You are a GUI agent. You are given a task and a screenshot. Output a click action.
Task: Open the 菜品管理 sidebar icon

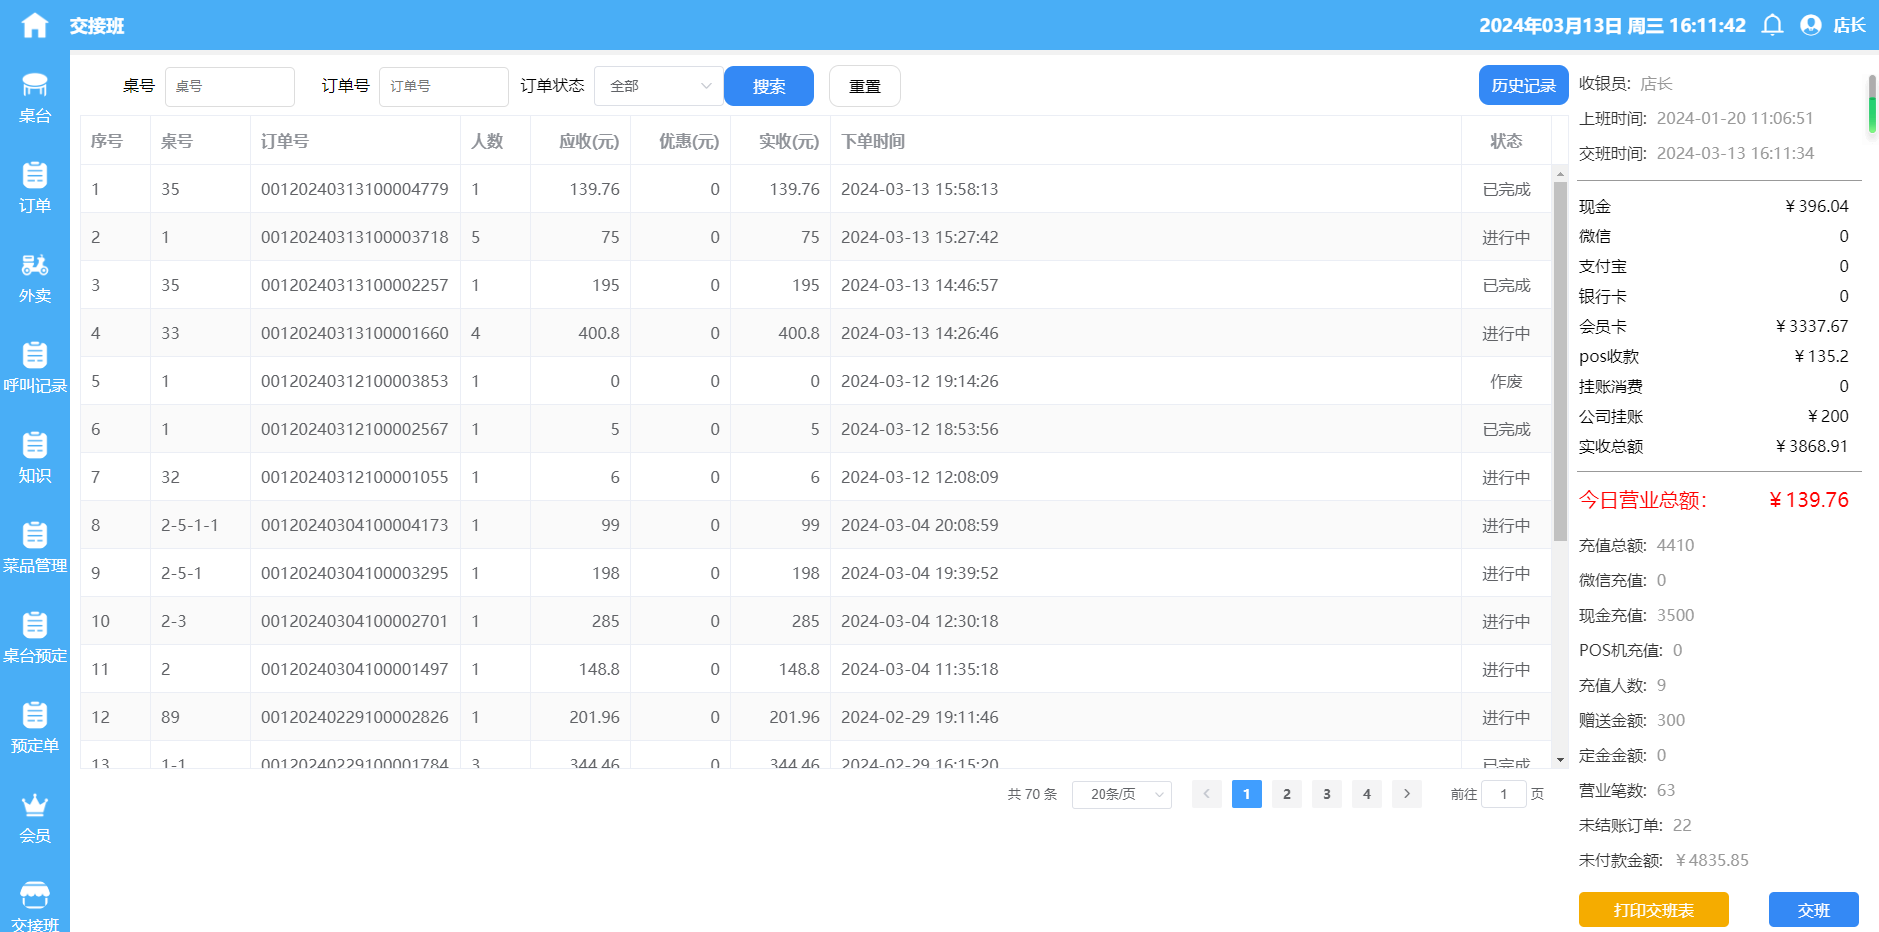click(35, 535)
